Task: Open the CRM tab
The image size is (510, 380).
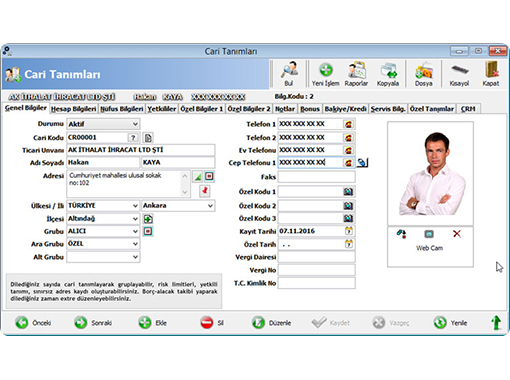Action: [468, 109]
